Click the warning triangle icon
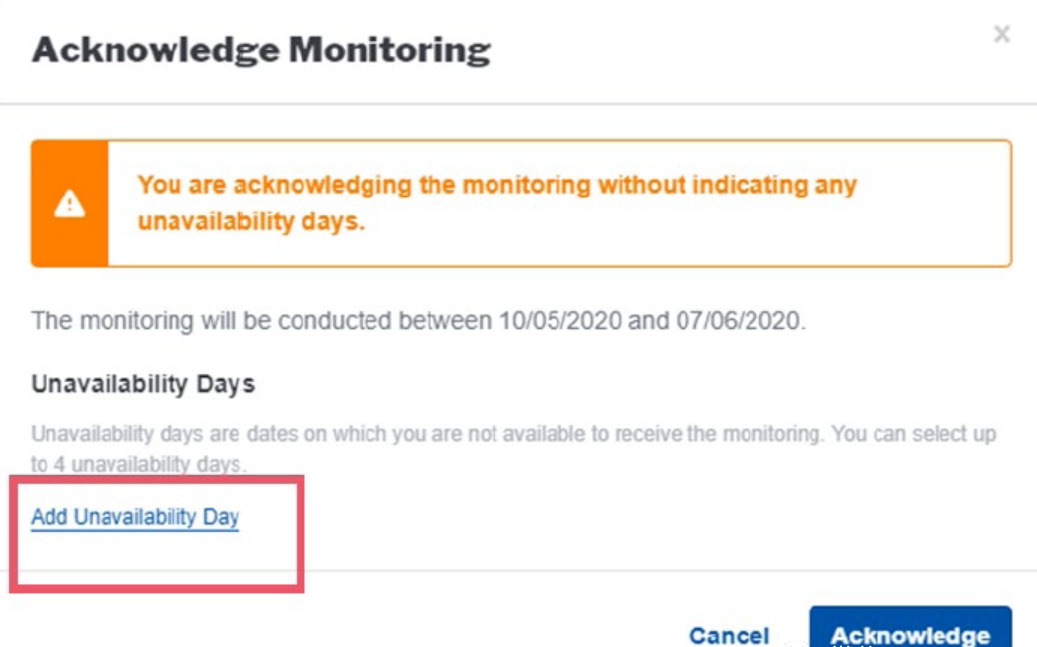Screen dimensions: 1037x647 [x=69, y=204]
